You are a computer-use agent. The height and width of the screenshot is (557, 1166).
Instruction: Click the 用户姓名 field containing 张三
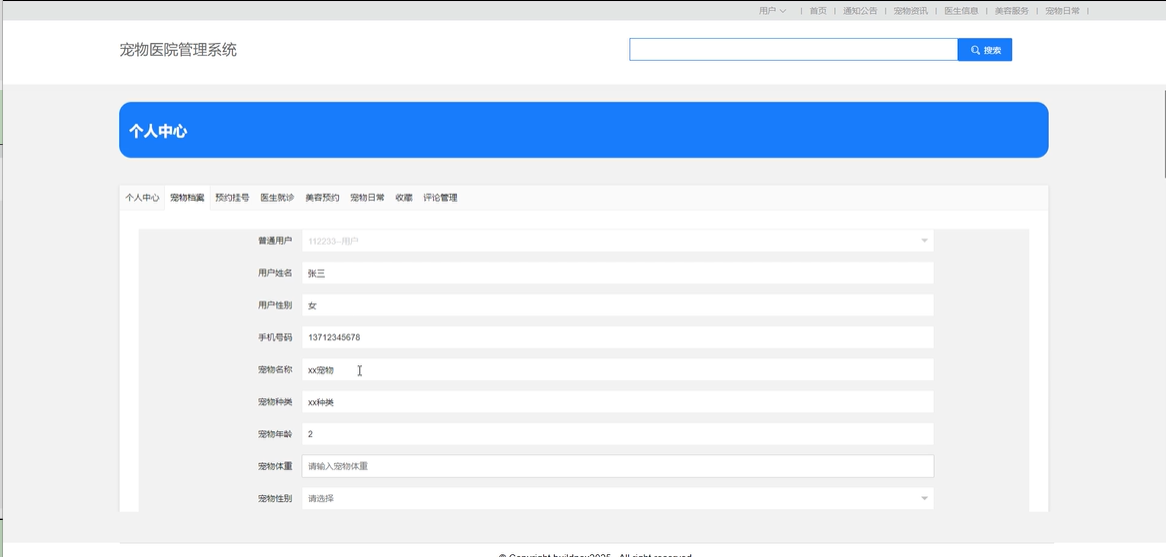tap(617, 273)
